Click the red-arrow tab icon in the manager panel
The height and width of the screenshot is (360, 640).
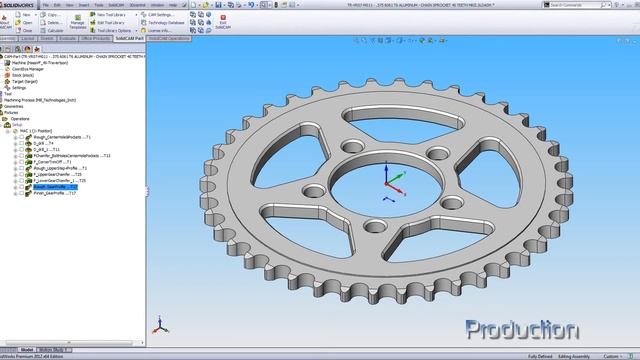coord(37,49)
